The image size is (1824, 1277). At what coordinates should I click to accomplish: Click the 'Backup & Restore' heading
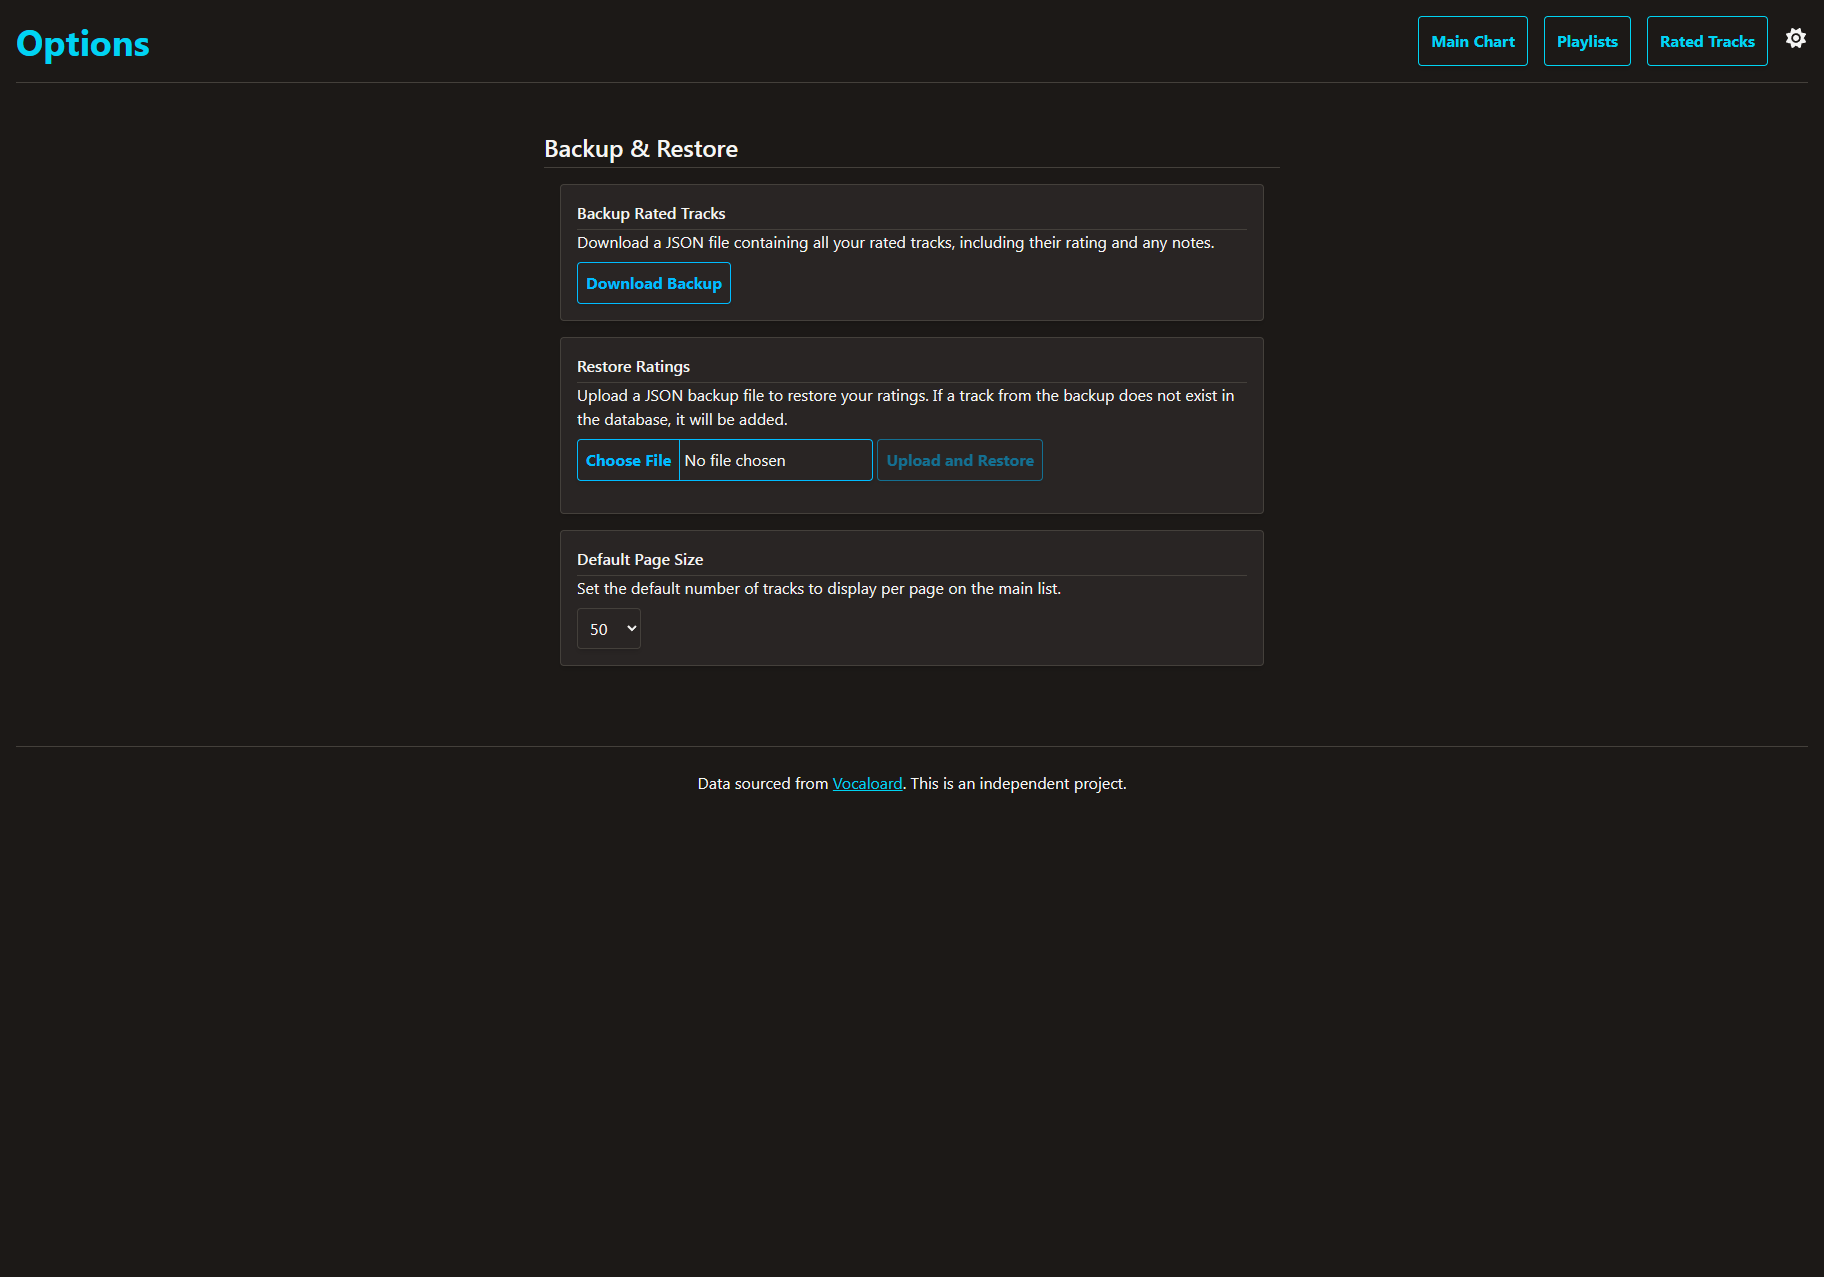(641, 149)
